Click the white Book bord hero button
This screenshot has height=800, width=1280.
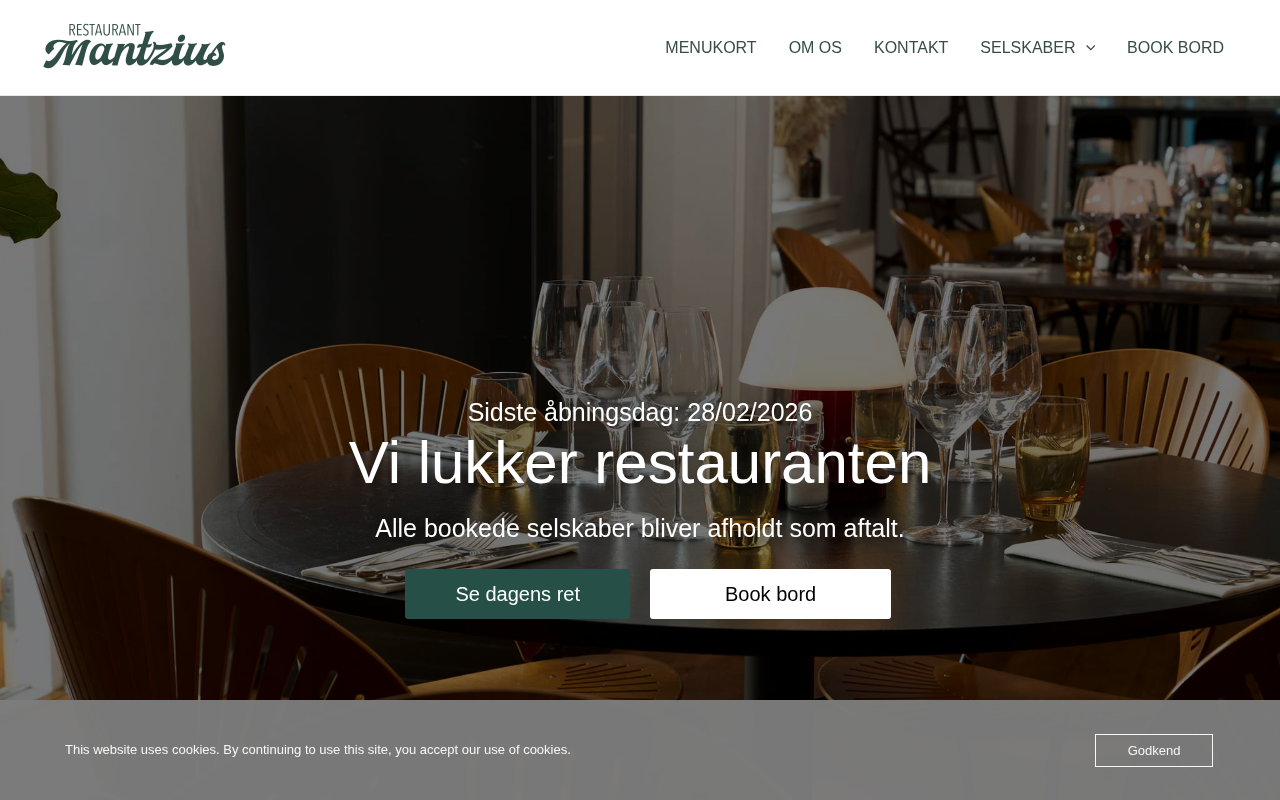[x=770, y=594]
